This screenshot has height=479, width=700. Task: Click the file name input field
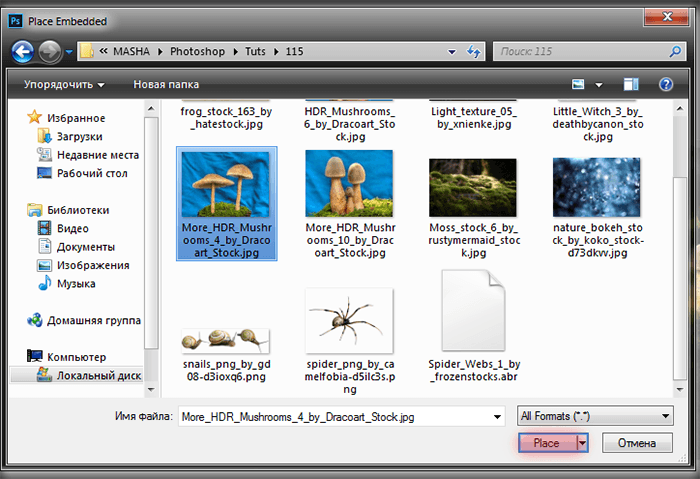[x=335, y=416]
